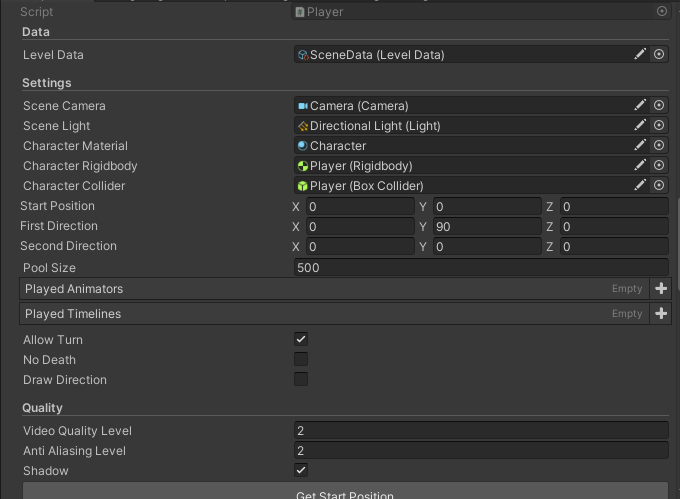Click the First Direction label
This screenshot has height=499, width=680.
pos(59,226)
